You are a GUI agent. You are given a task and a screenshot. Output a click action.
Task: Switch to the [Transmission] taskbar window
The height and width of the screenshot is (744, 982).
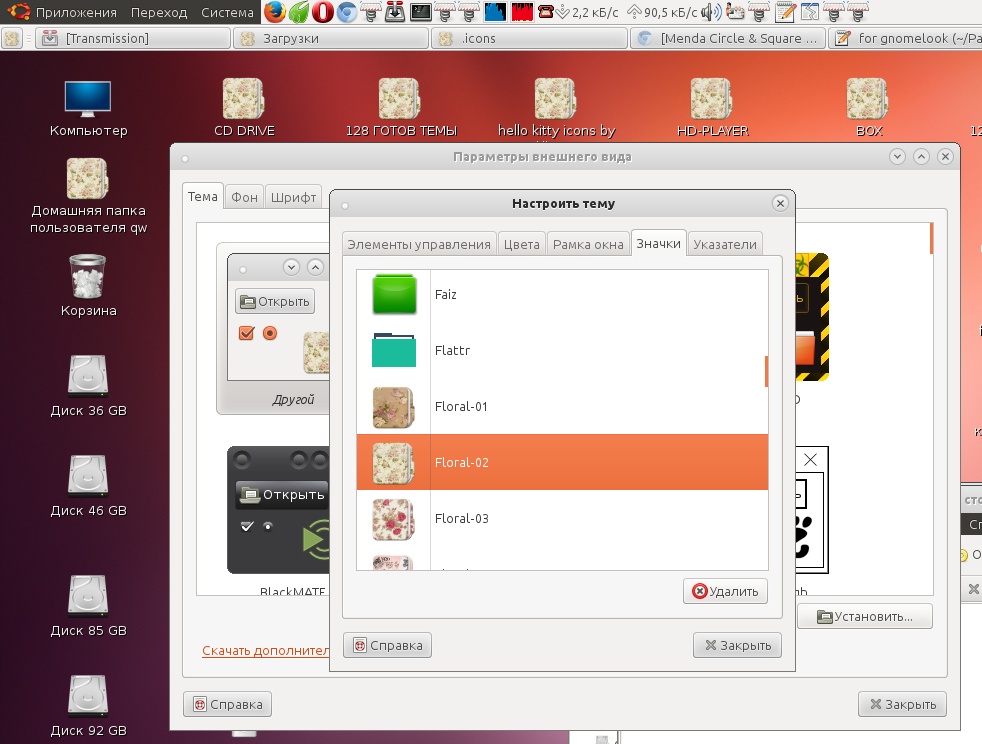click(133, 38)
